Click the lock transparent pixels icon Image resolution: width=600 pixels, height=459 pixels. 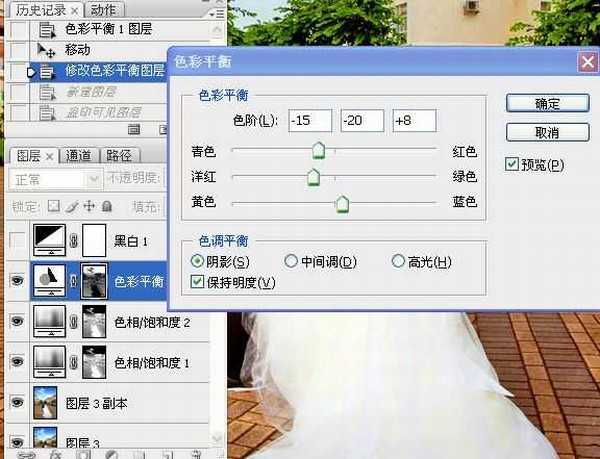pyautogui.click(x=55, y=206)
